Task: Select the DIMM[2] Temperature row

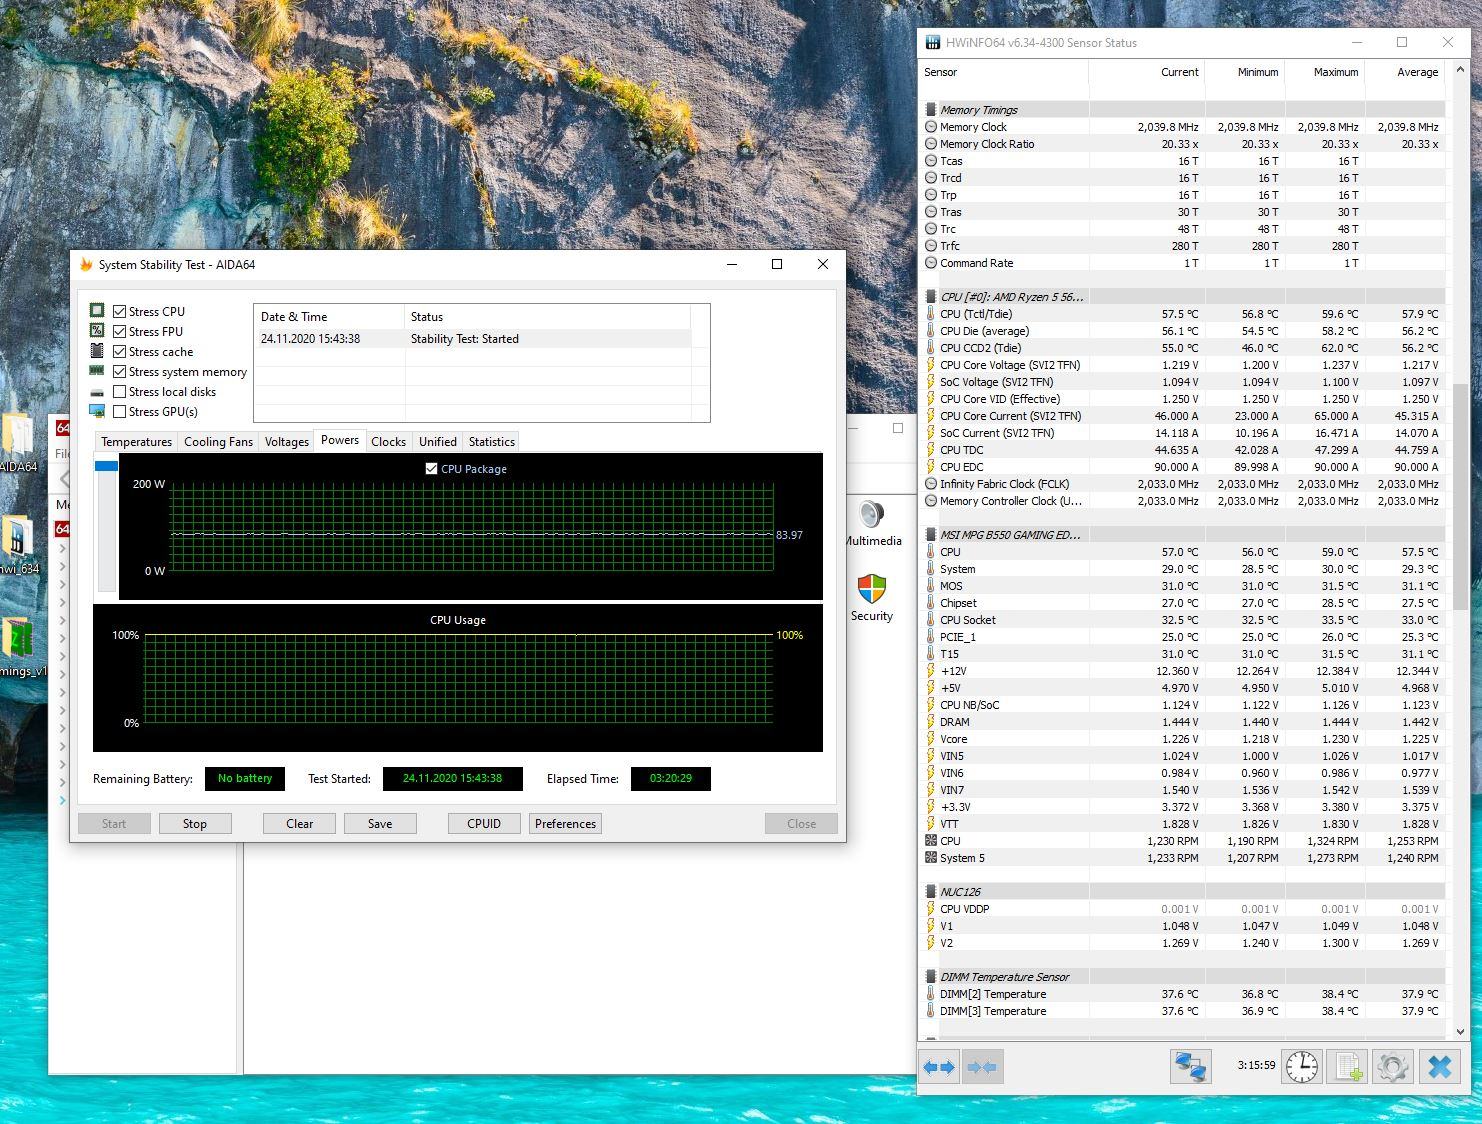Action: (1183, 994)
